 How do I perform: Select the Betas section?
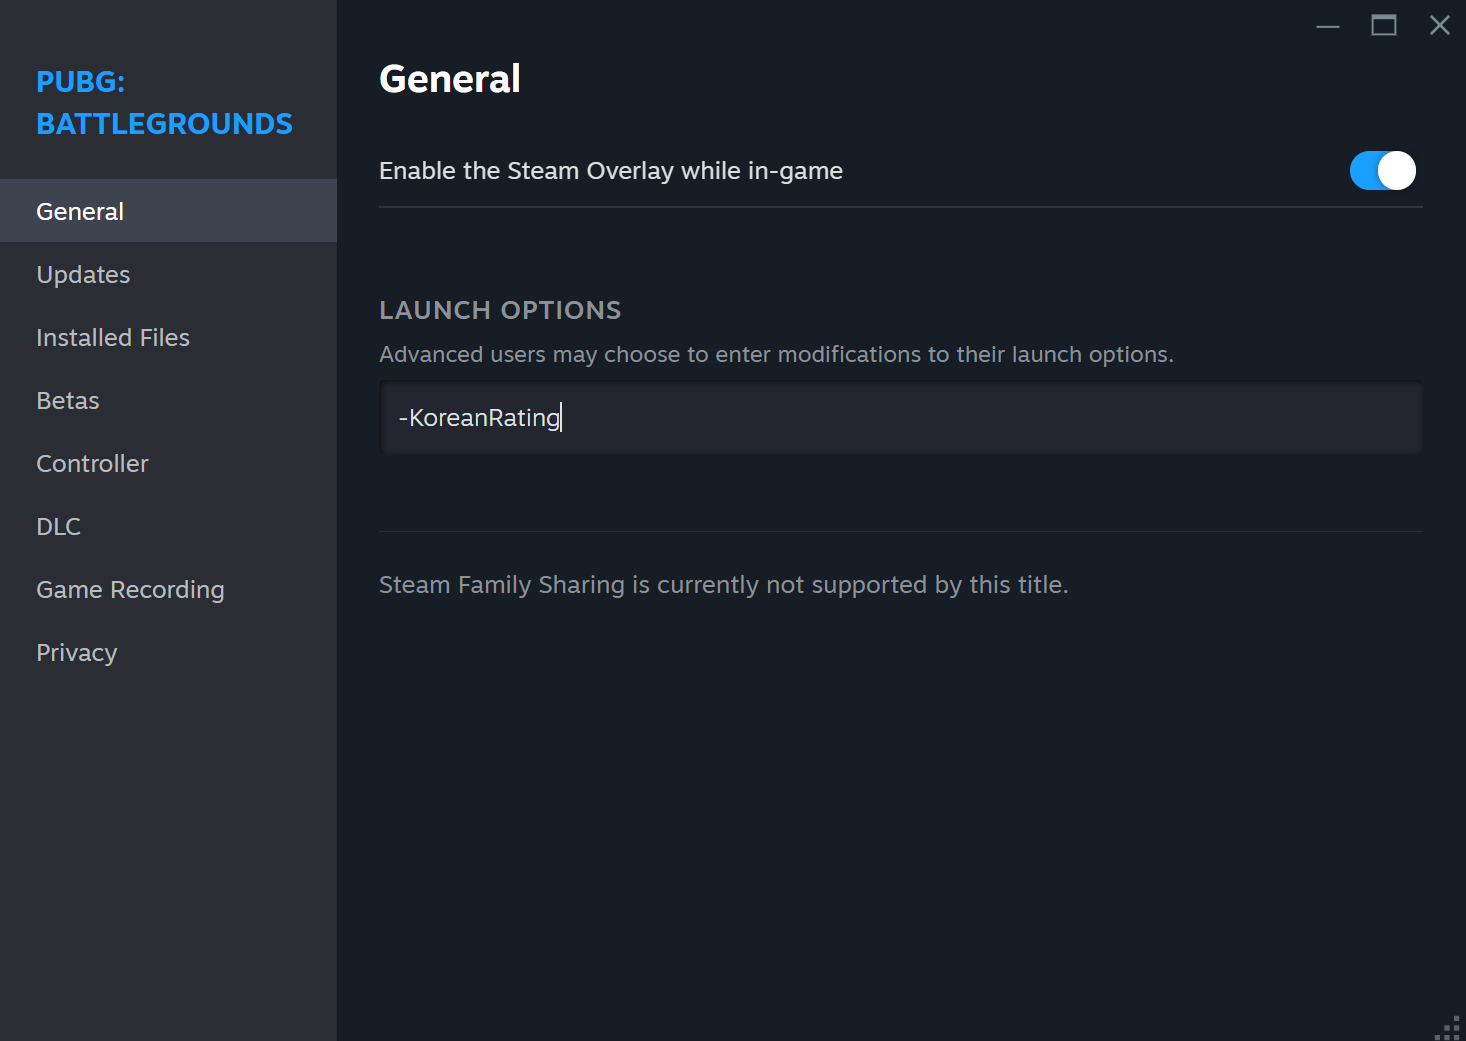pos(68,401)
